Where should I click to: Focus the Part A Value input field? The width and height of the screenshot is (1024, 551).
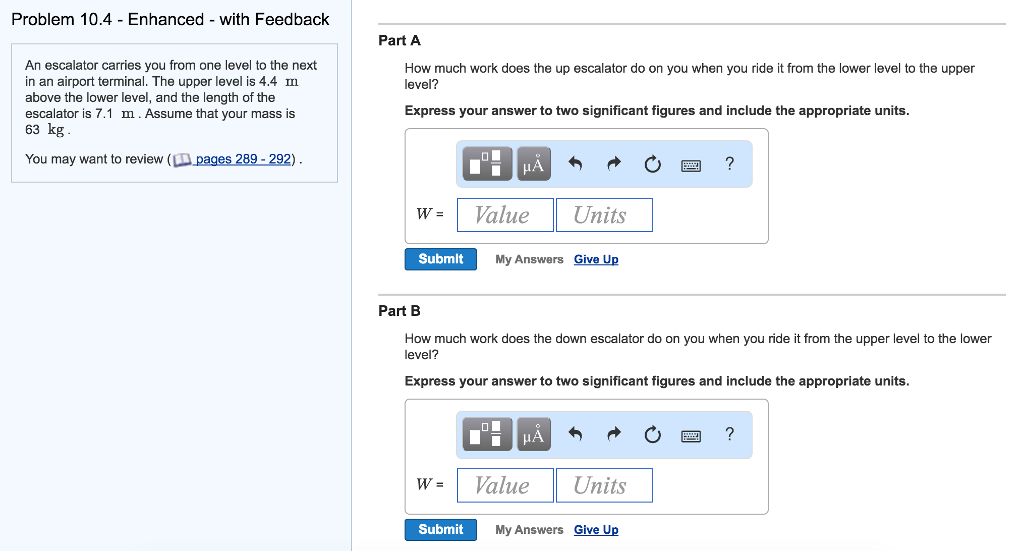click(x=505, y=215)
